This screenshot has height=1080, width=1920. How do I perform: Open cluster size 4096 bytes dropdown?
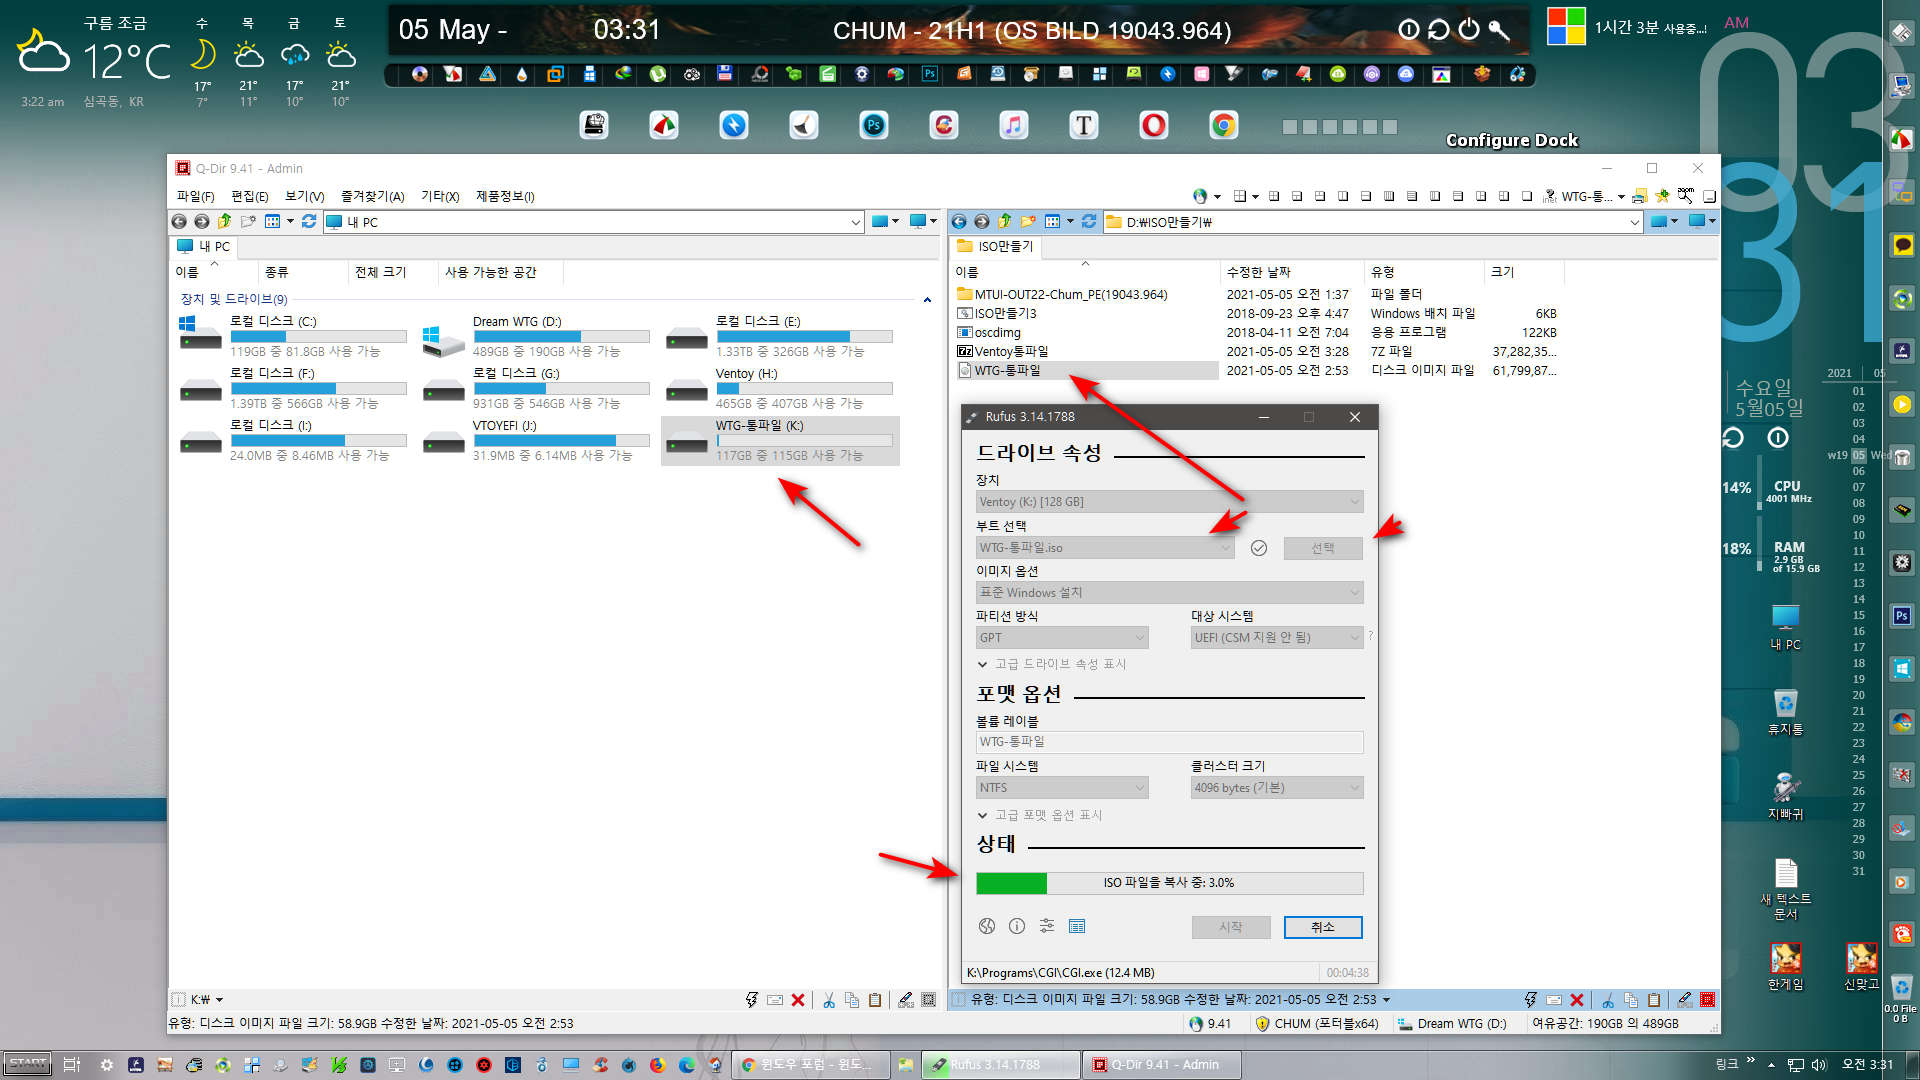1277,788
